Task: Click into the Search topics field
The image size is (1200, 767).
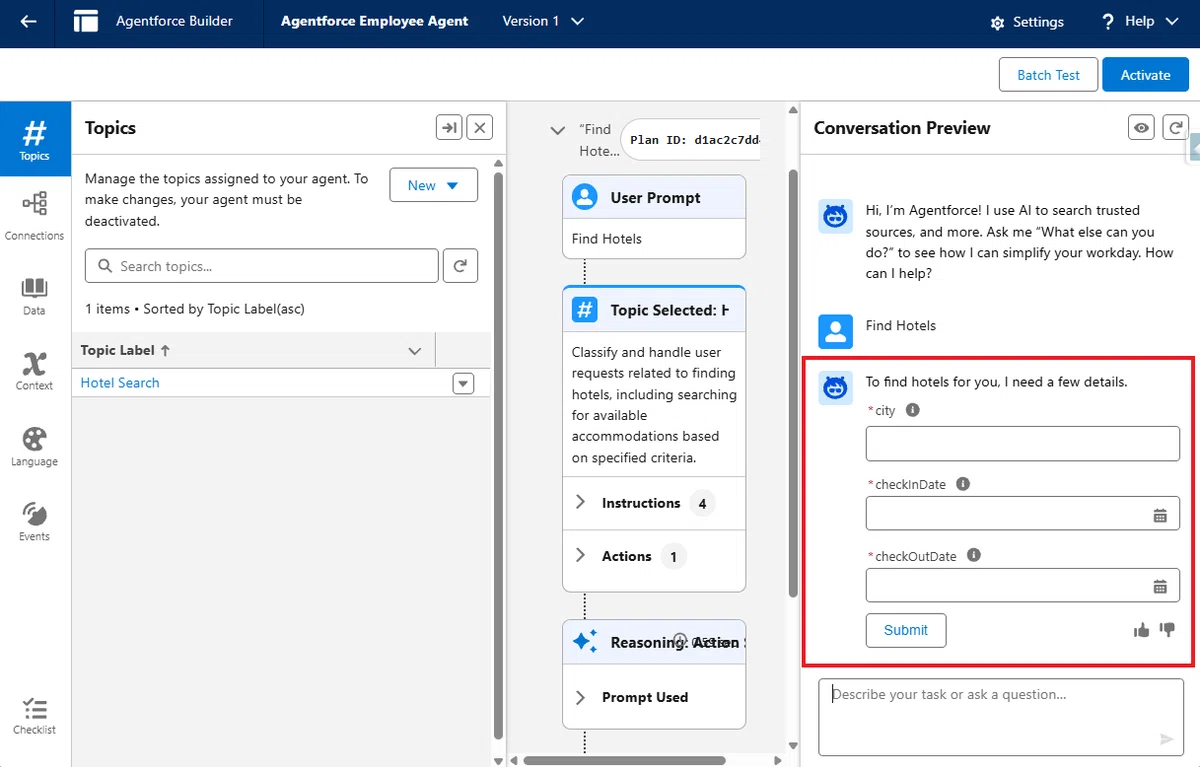Action: (x=262, y=266)
